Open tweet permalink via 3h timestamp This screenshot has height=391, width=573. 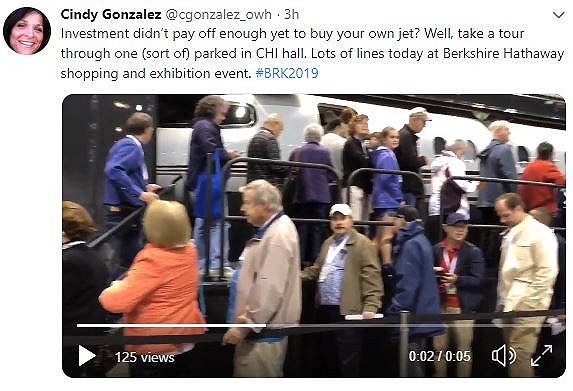pos(292,15)
